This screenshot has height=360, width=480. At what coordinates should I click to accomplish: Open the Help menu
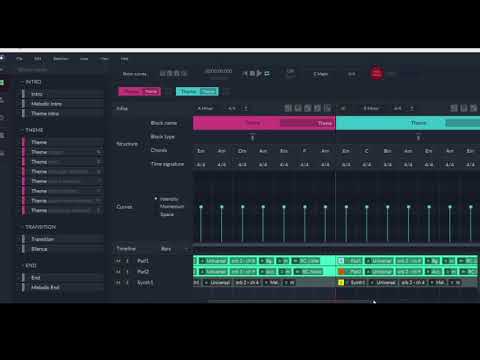[124, 59]
